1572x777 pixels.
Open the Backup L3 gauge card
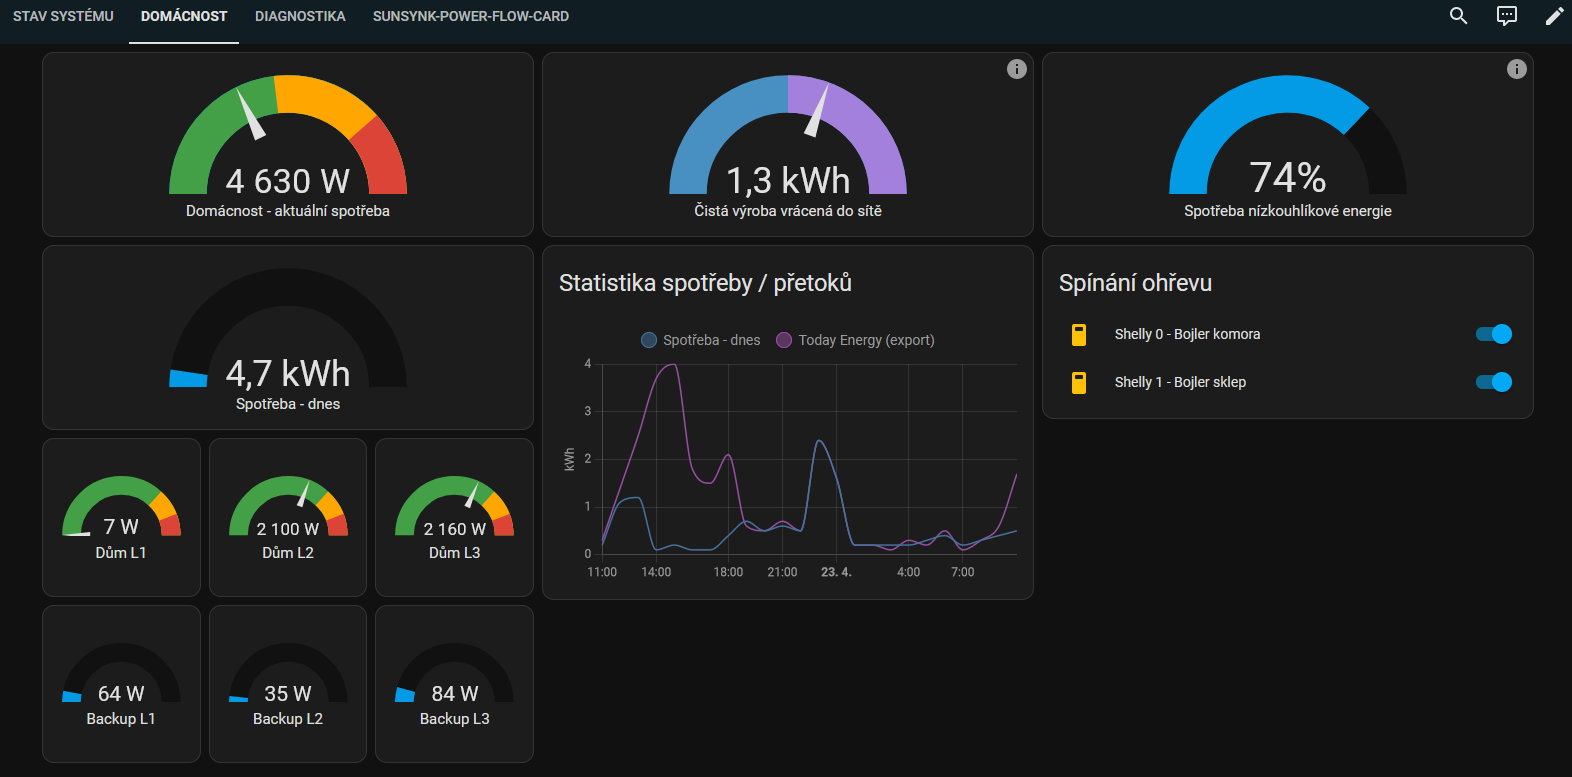454,684
